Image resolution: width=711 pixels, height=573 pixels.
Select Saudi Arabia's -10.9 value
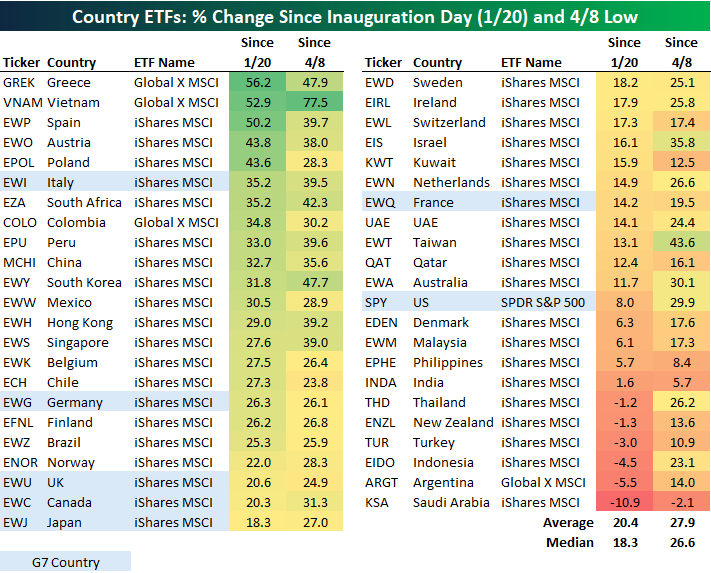coord(624,503)
